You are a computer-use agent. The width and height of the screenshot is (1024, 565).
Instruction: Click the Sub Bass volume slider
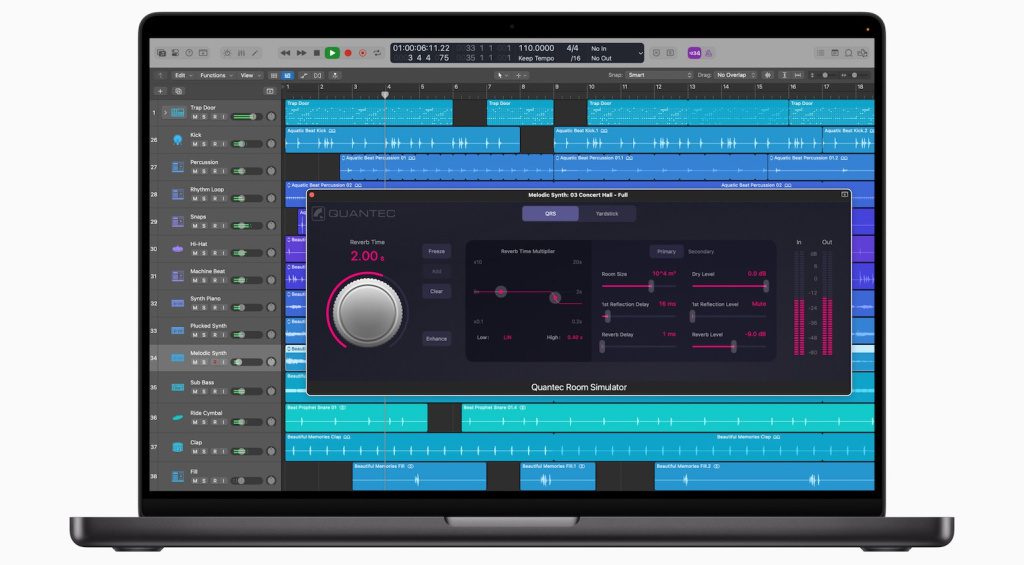point(247,391)
